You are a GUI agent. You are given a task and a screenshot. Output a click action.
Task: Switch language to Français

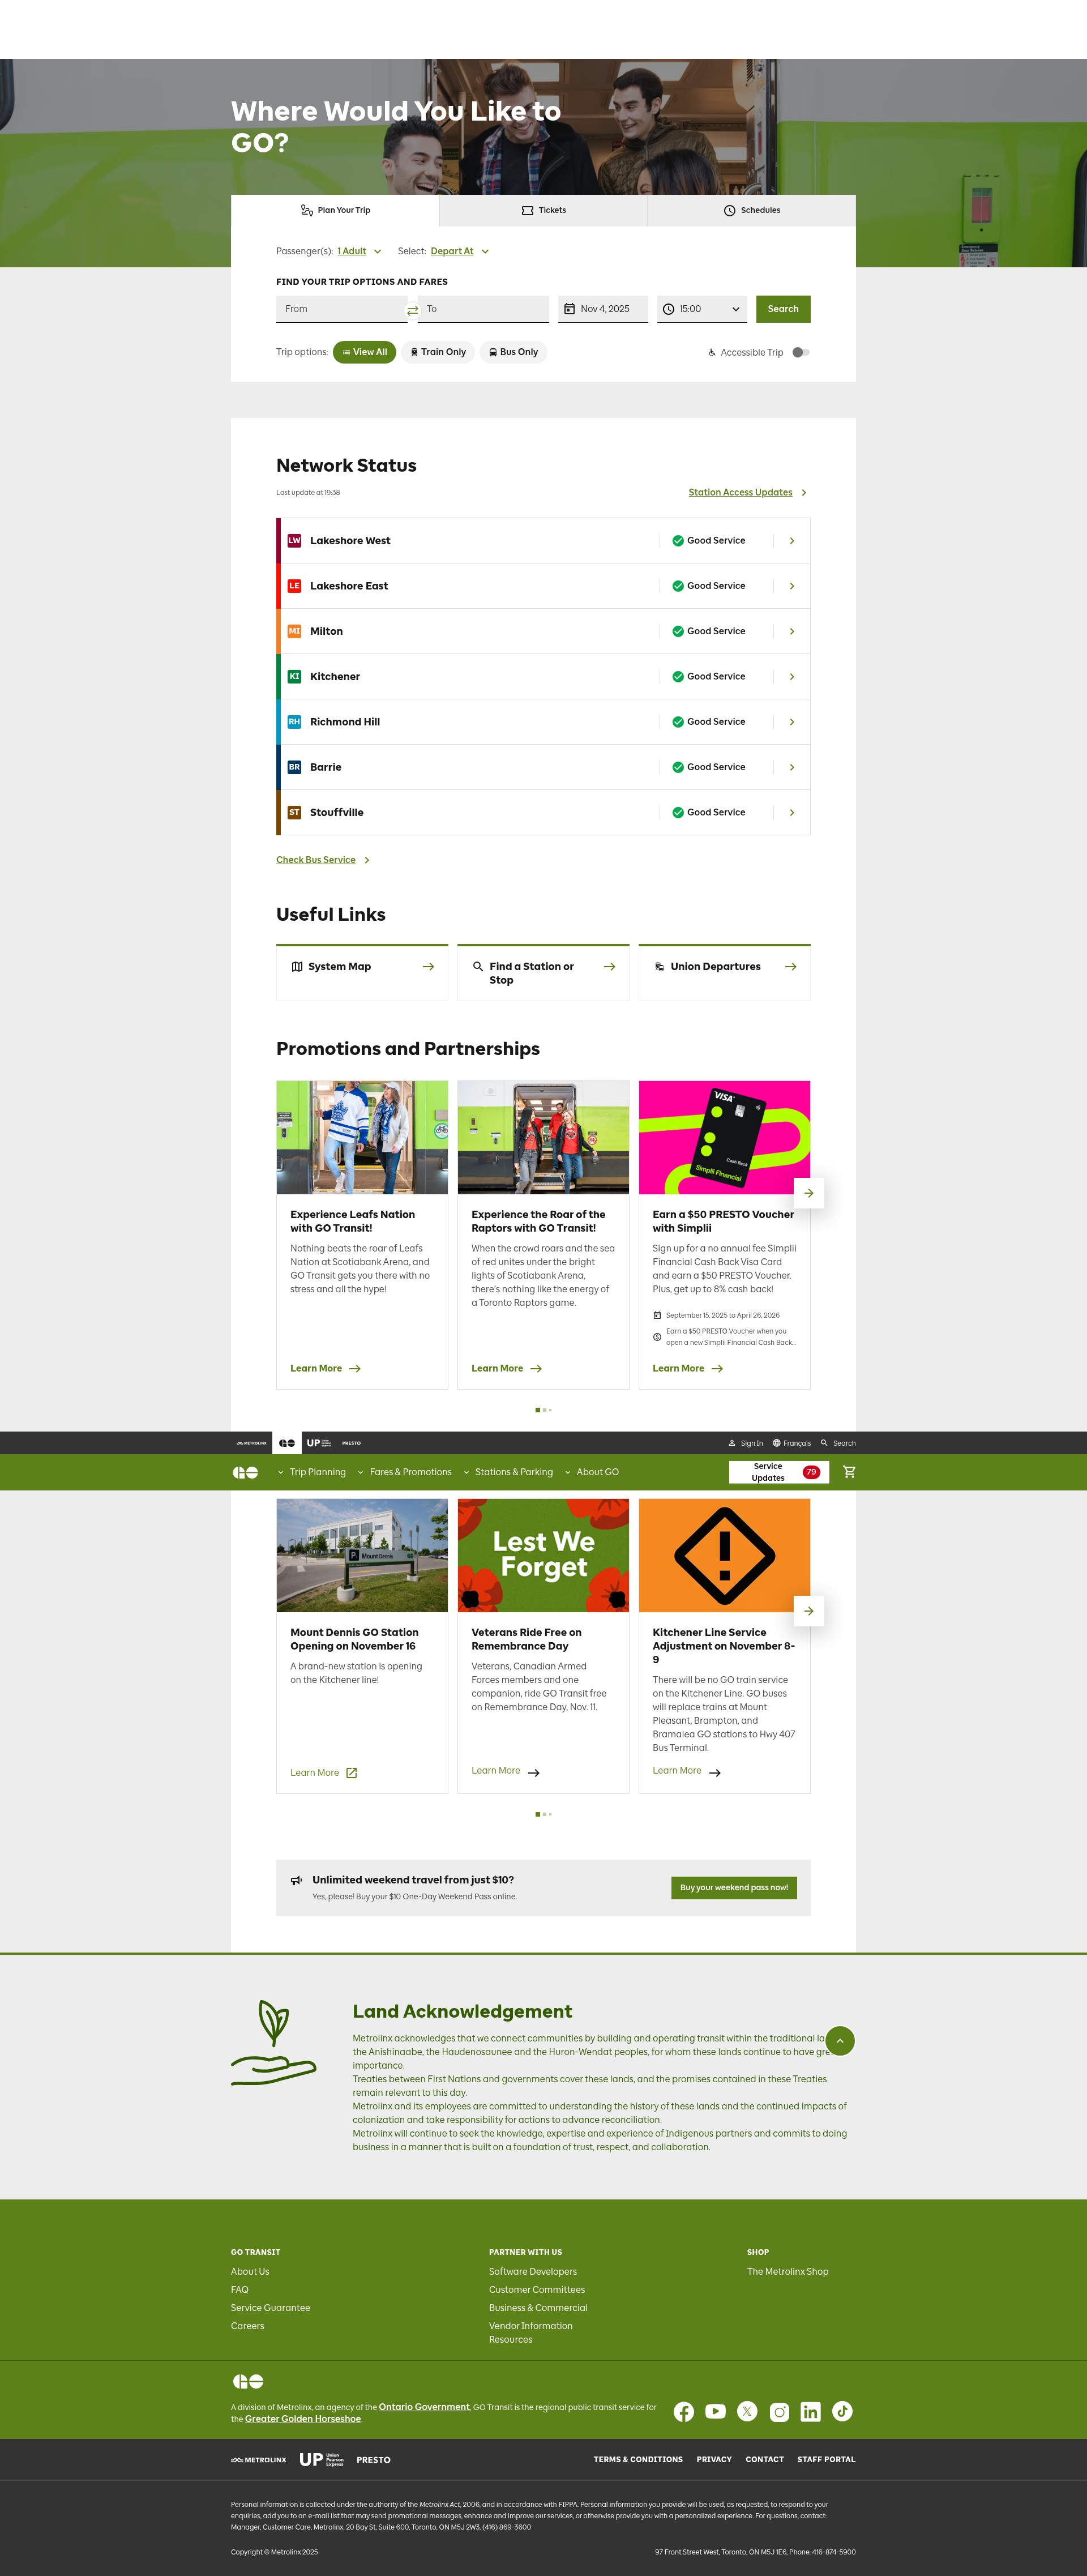[x=791, y=1443]
